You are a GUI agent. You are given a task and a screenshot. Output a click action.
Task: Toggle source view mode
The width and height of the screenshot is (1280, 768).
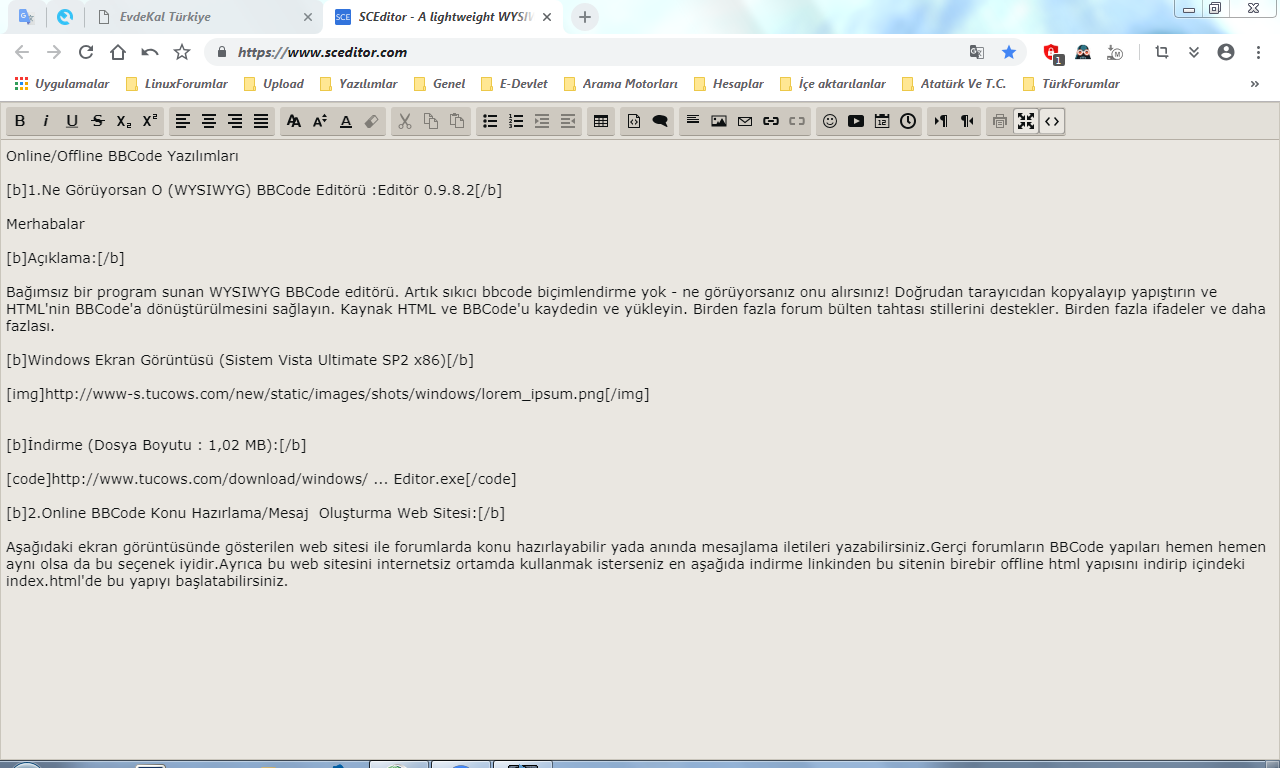tap(1052, 121)
